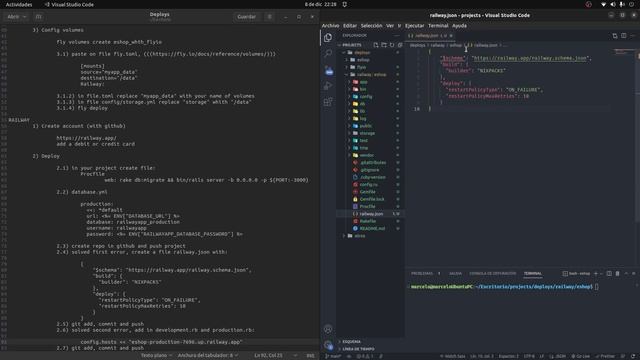Click the terminal prompt input area
Viewport: 640px width, 360px height.
(x=596, y=287)
